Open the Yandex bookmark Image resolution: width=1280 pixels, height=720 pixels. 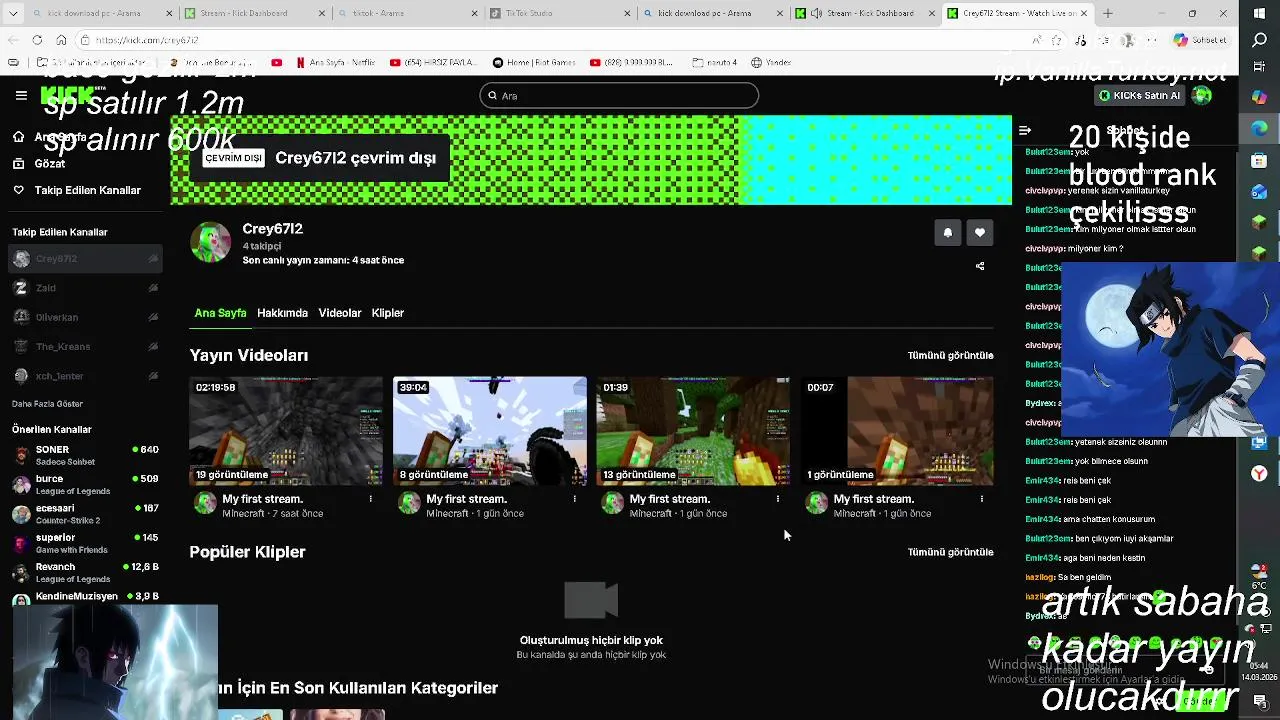click(x=772, y=62)
